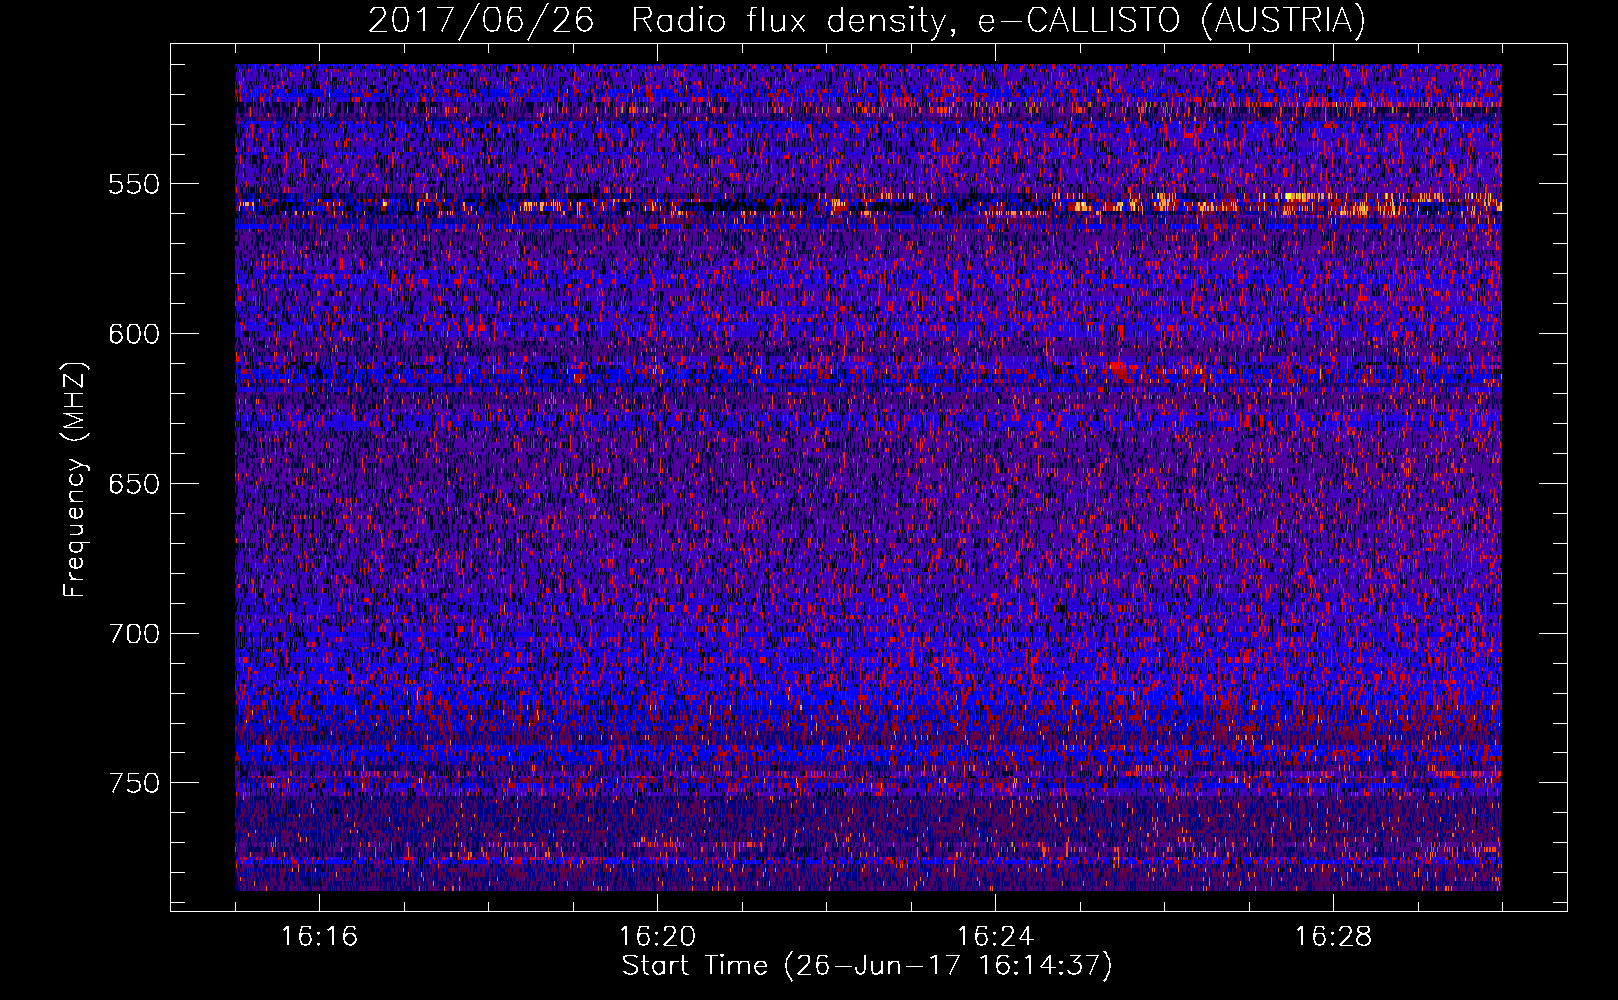This screenshot has width=1618, height=1000.
Task: Click the 'Frequency (MHZ)' axis label
Action: [75, 479]
